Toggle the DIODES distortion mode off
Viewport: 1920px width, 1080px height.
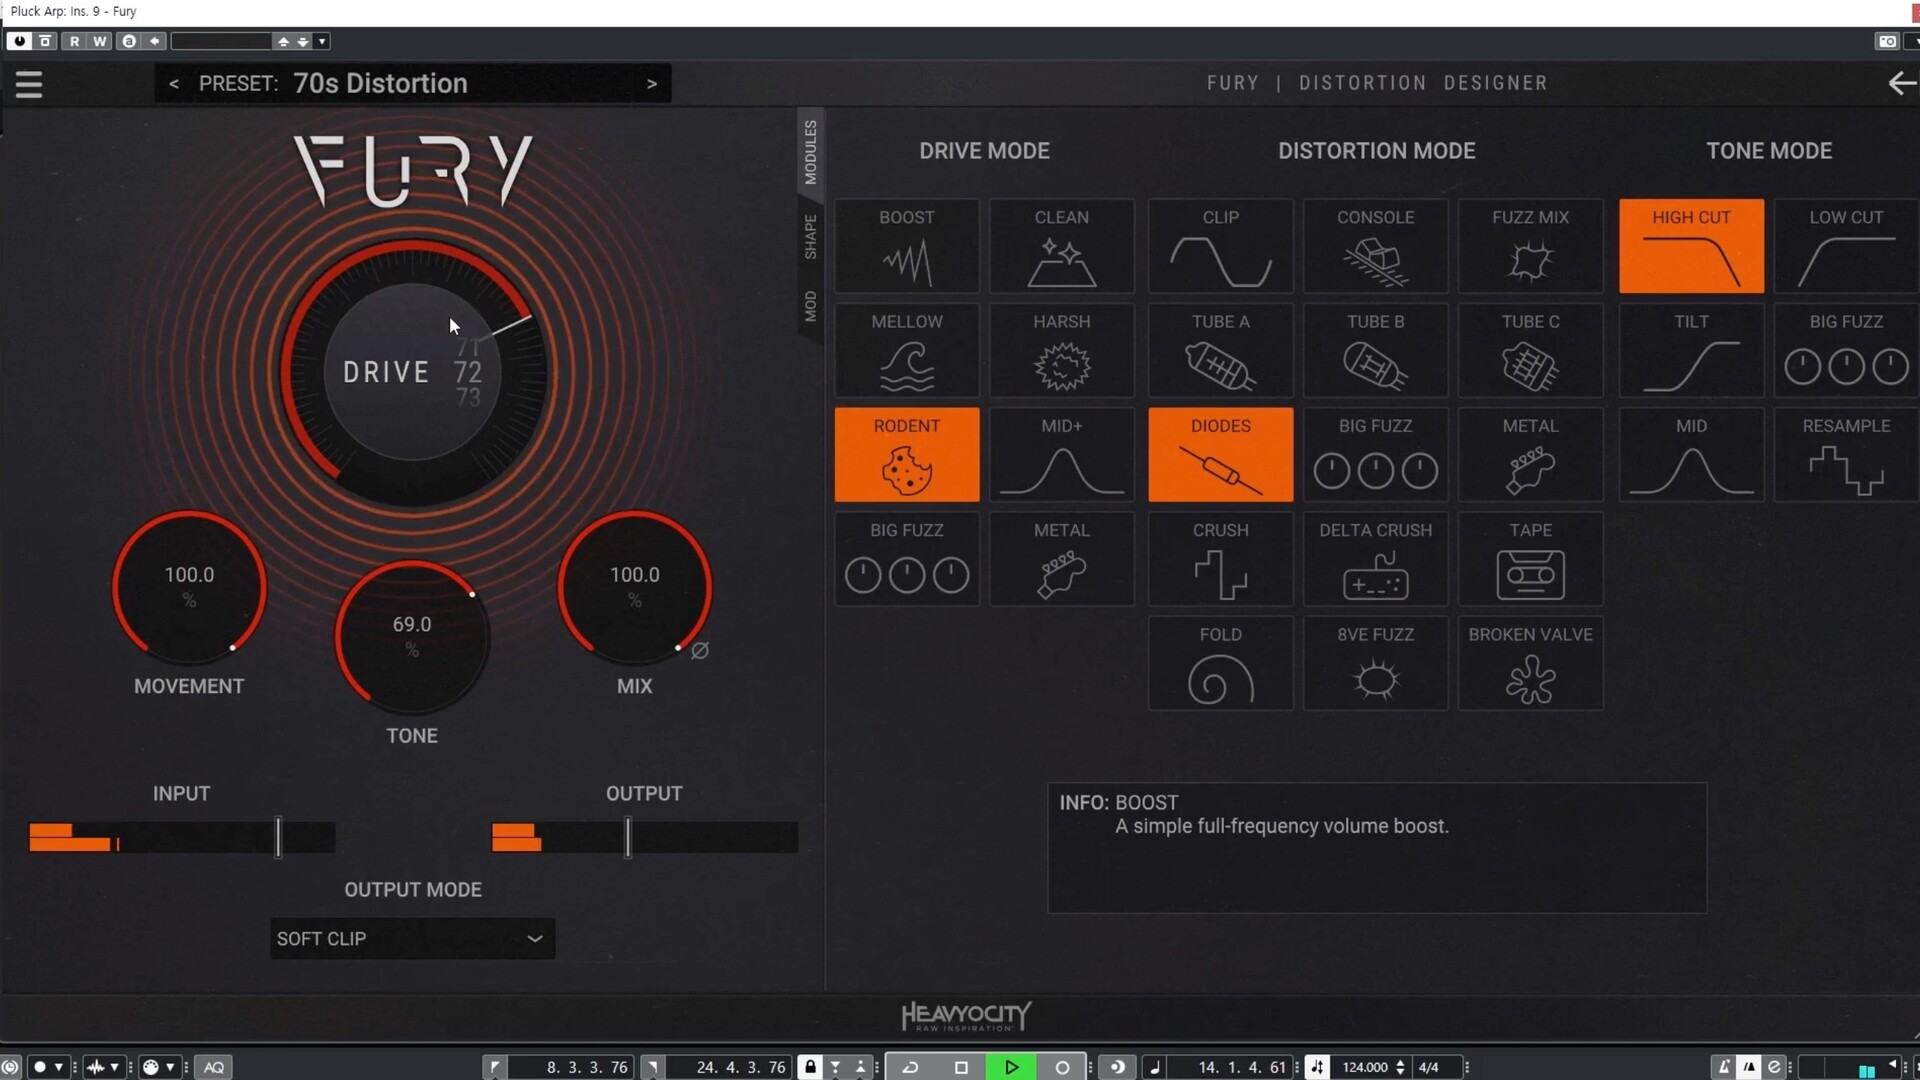tap(1220, 454)
